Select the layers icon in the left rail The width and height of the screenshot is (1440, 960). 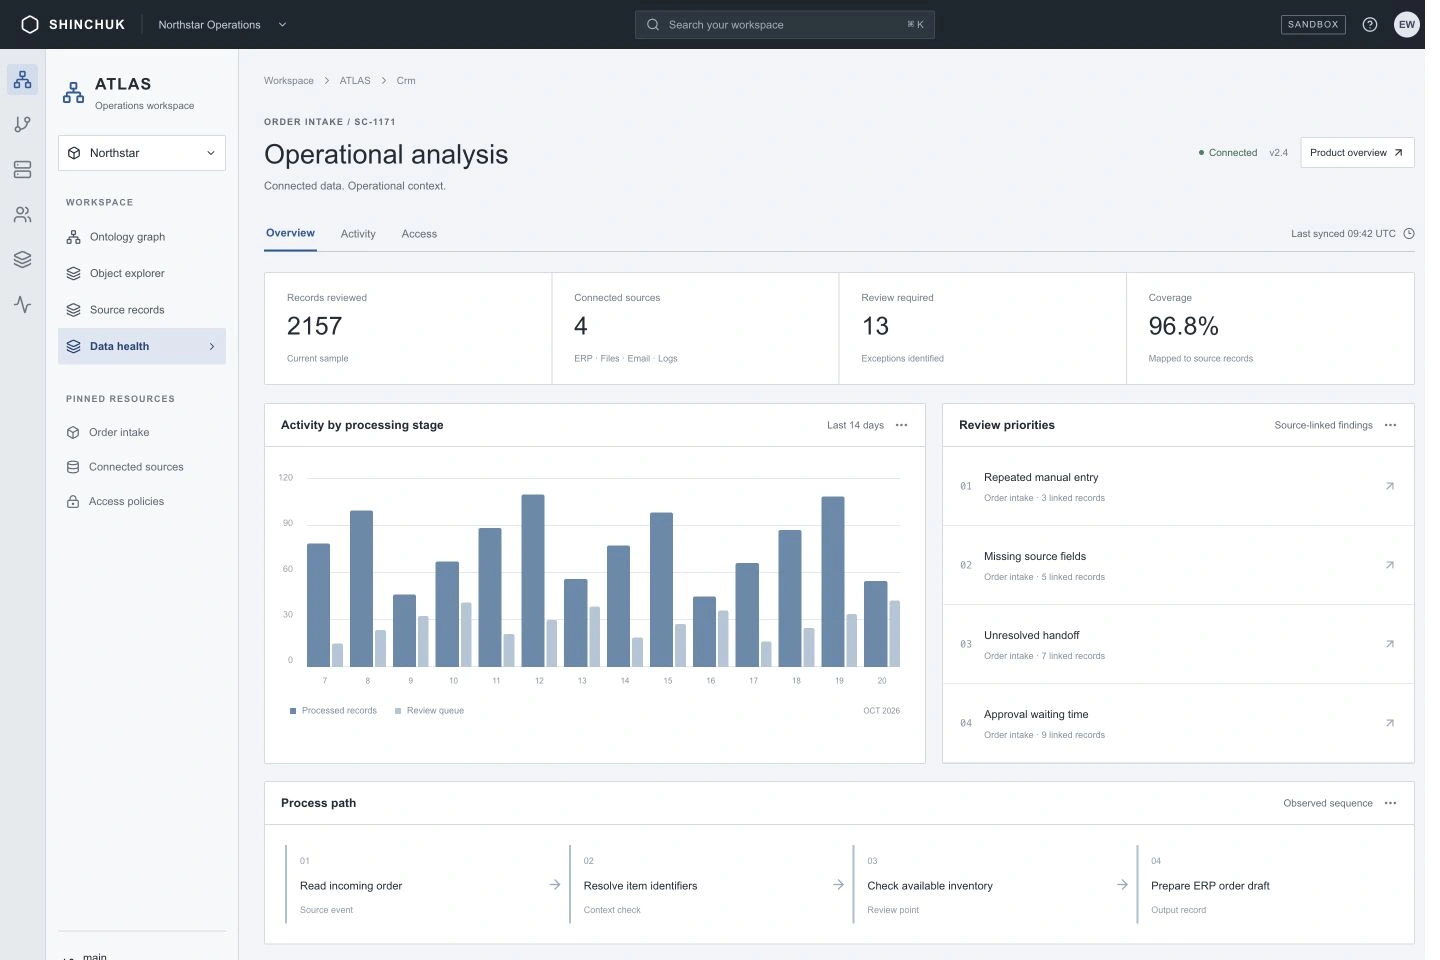[x=22, y=259]
